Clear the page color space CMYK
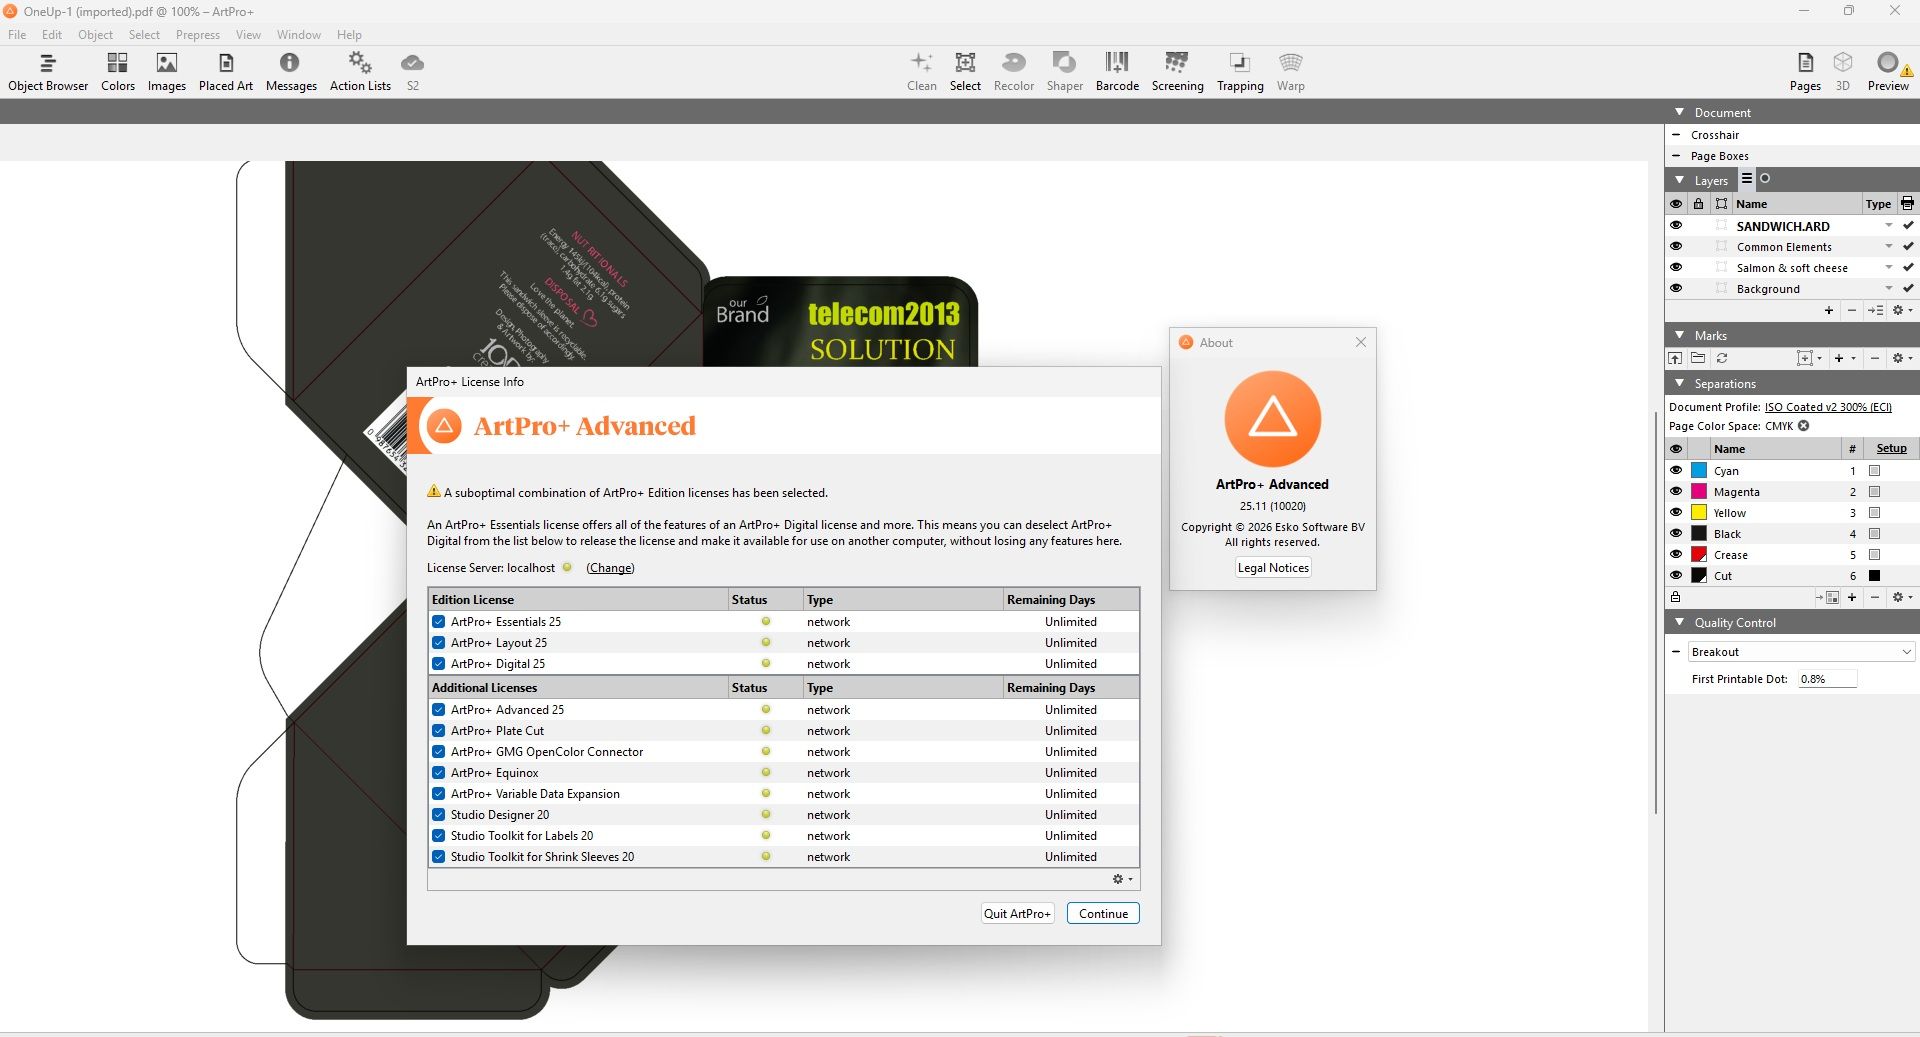 (1804, 426)
